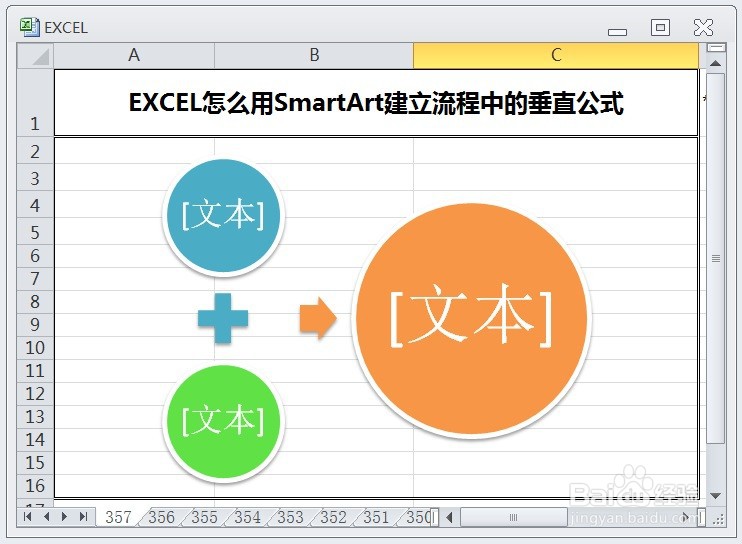Viewport: 742px width, 544px height.
Task: Select row 2 header
Action: tap(35, 151)
